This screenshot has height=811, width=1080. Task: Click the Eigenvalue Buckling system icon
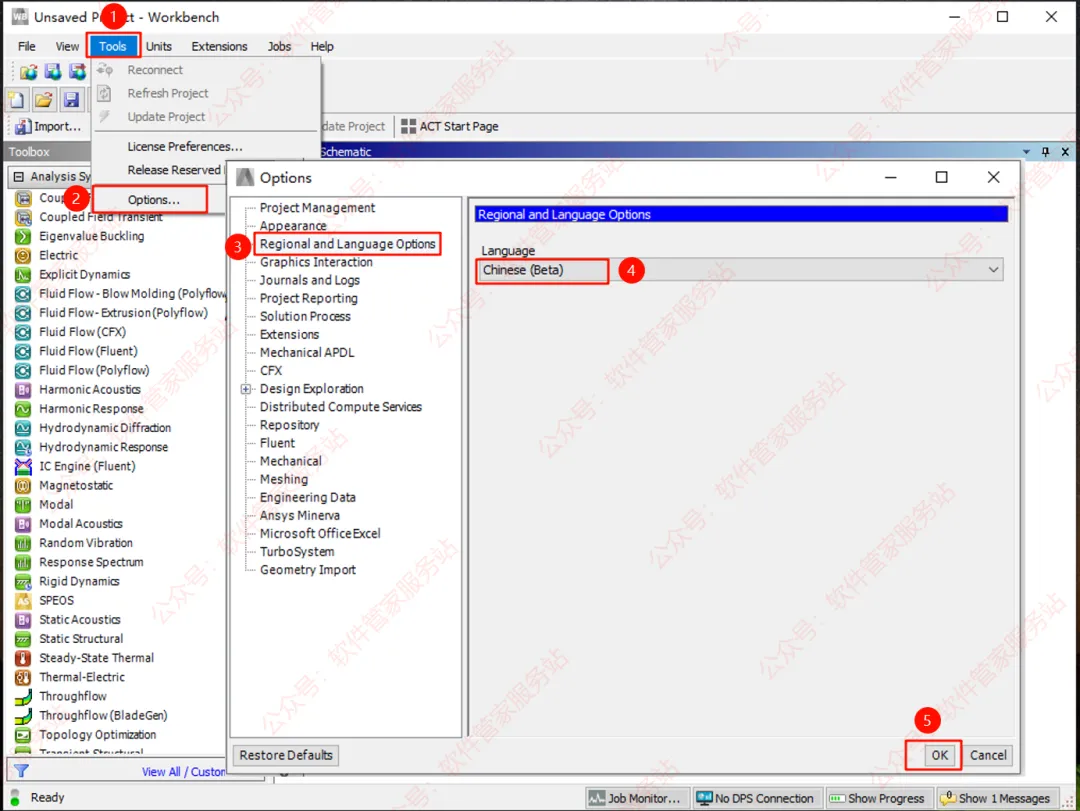(x=23, y=236)
